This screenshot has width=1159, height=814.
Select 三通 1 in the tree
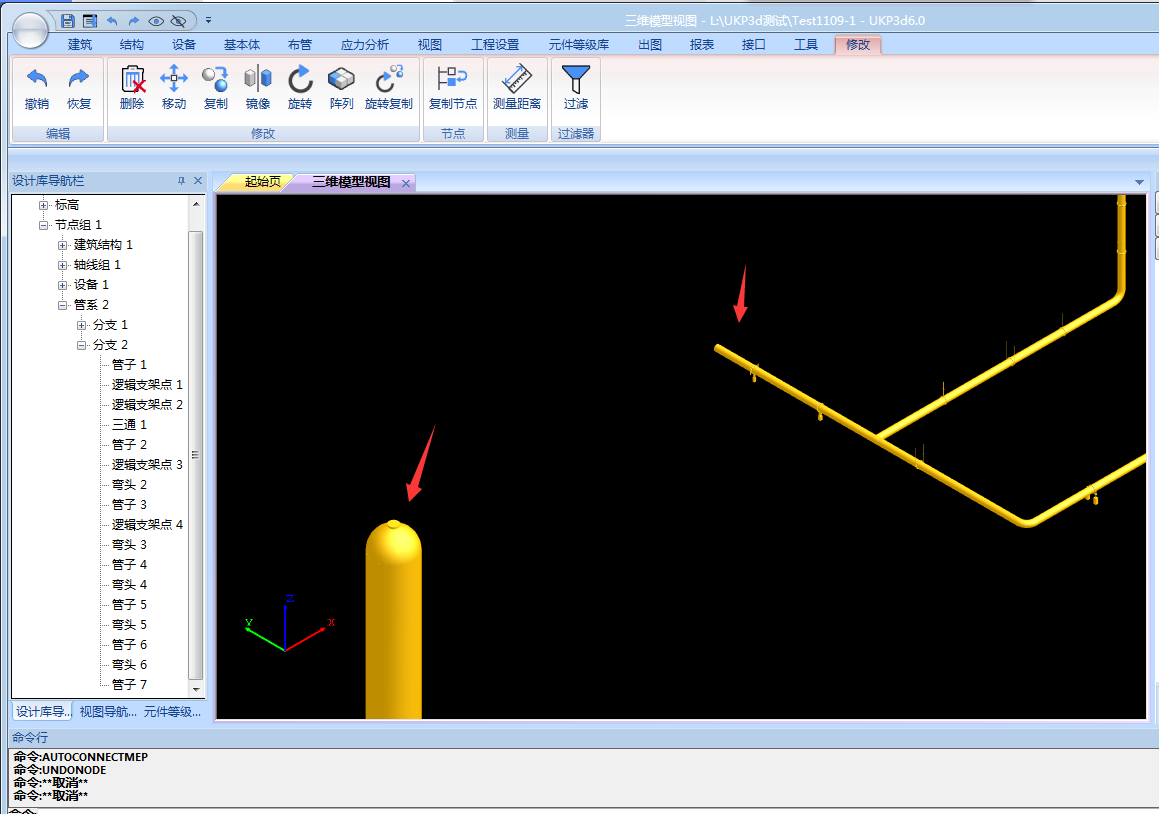[129, 425]
